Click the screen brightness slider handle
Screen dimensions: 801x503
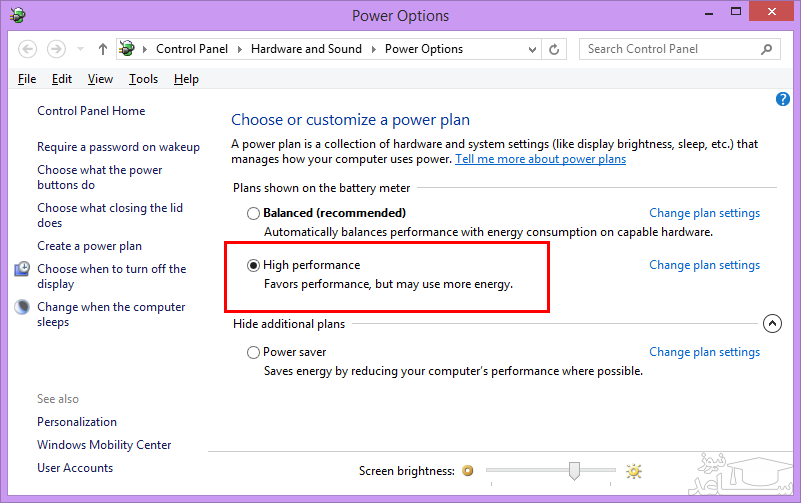tap(574, 470)
